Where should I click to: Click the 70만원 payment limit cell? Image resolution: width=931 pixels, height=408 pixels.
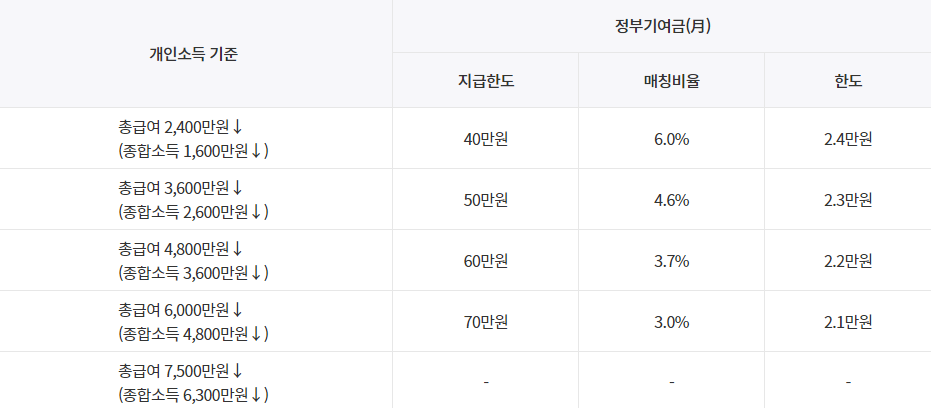(x=486, y=322)
